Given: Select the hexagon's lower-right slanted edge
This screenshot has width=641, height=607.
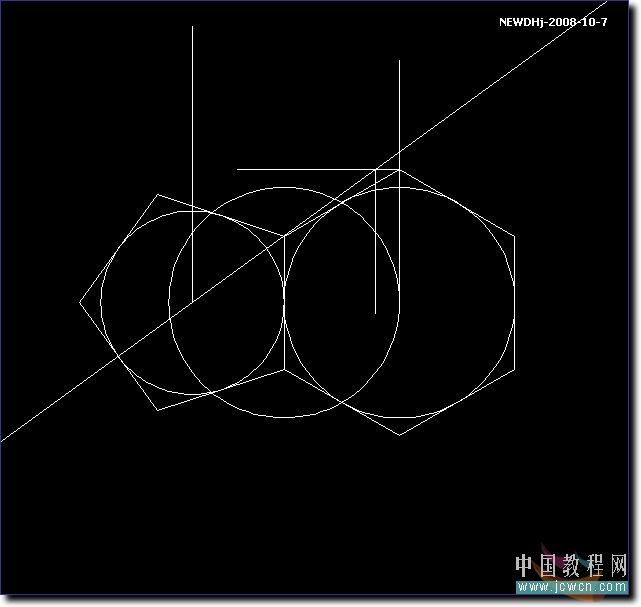Looking at the screenshot, I should pos(457,402).
